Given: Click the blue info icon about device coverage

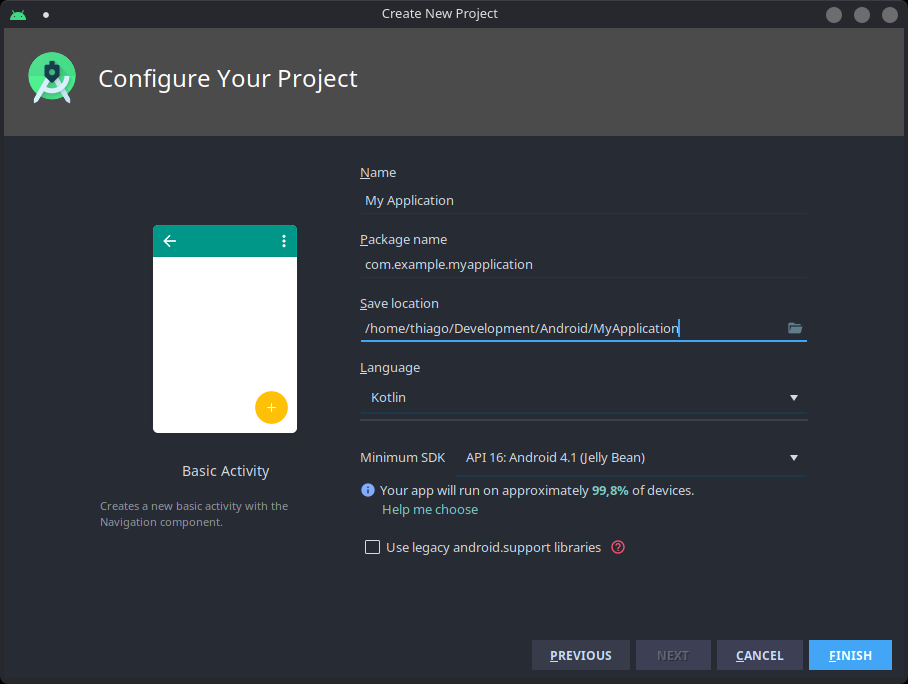Looking at the screenshot, I should [366, 490].
